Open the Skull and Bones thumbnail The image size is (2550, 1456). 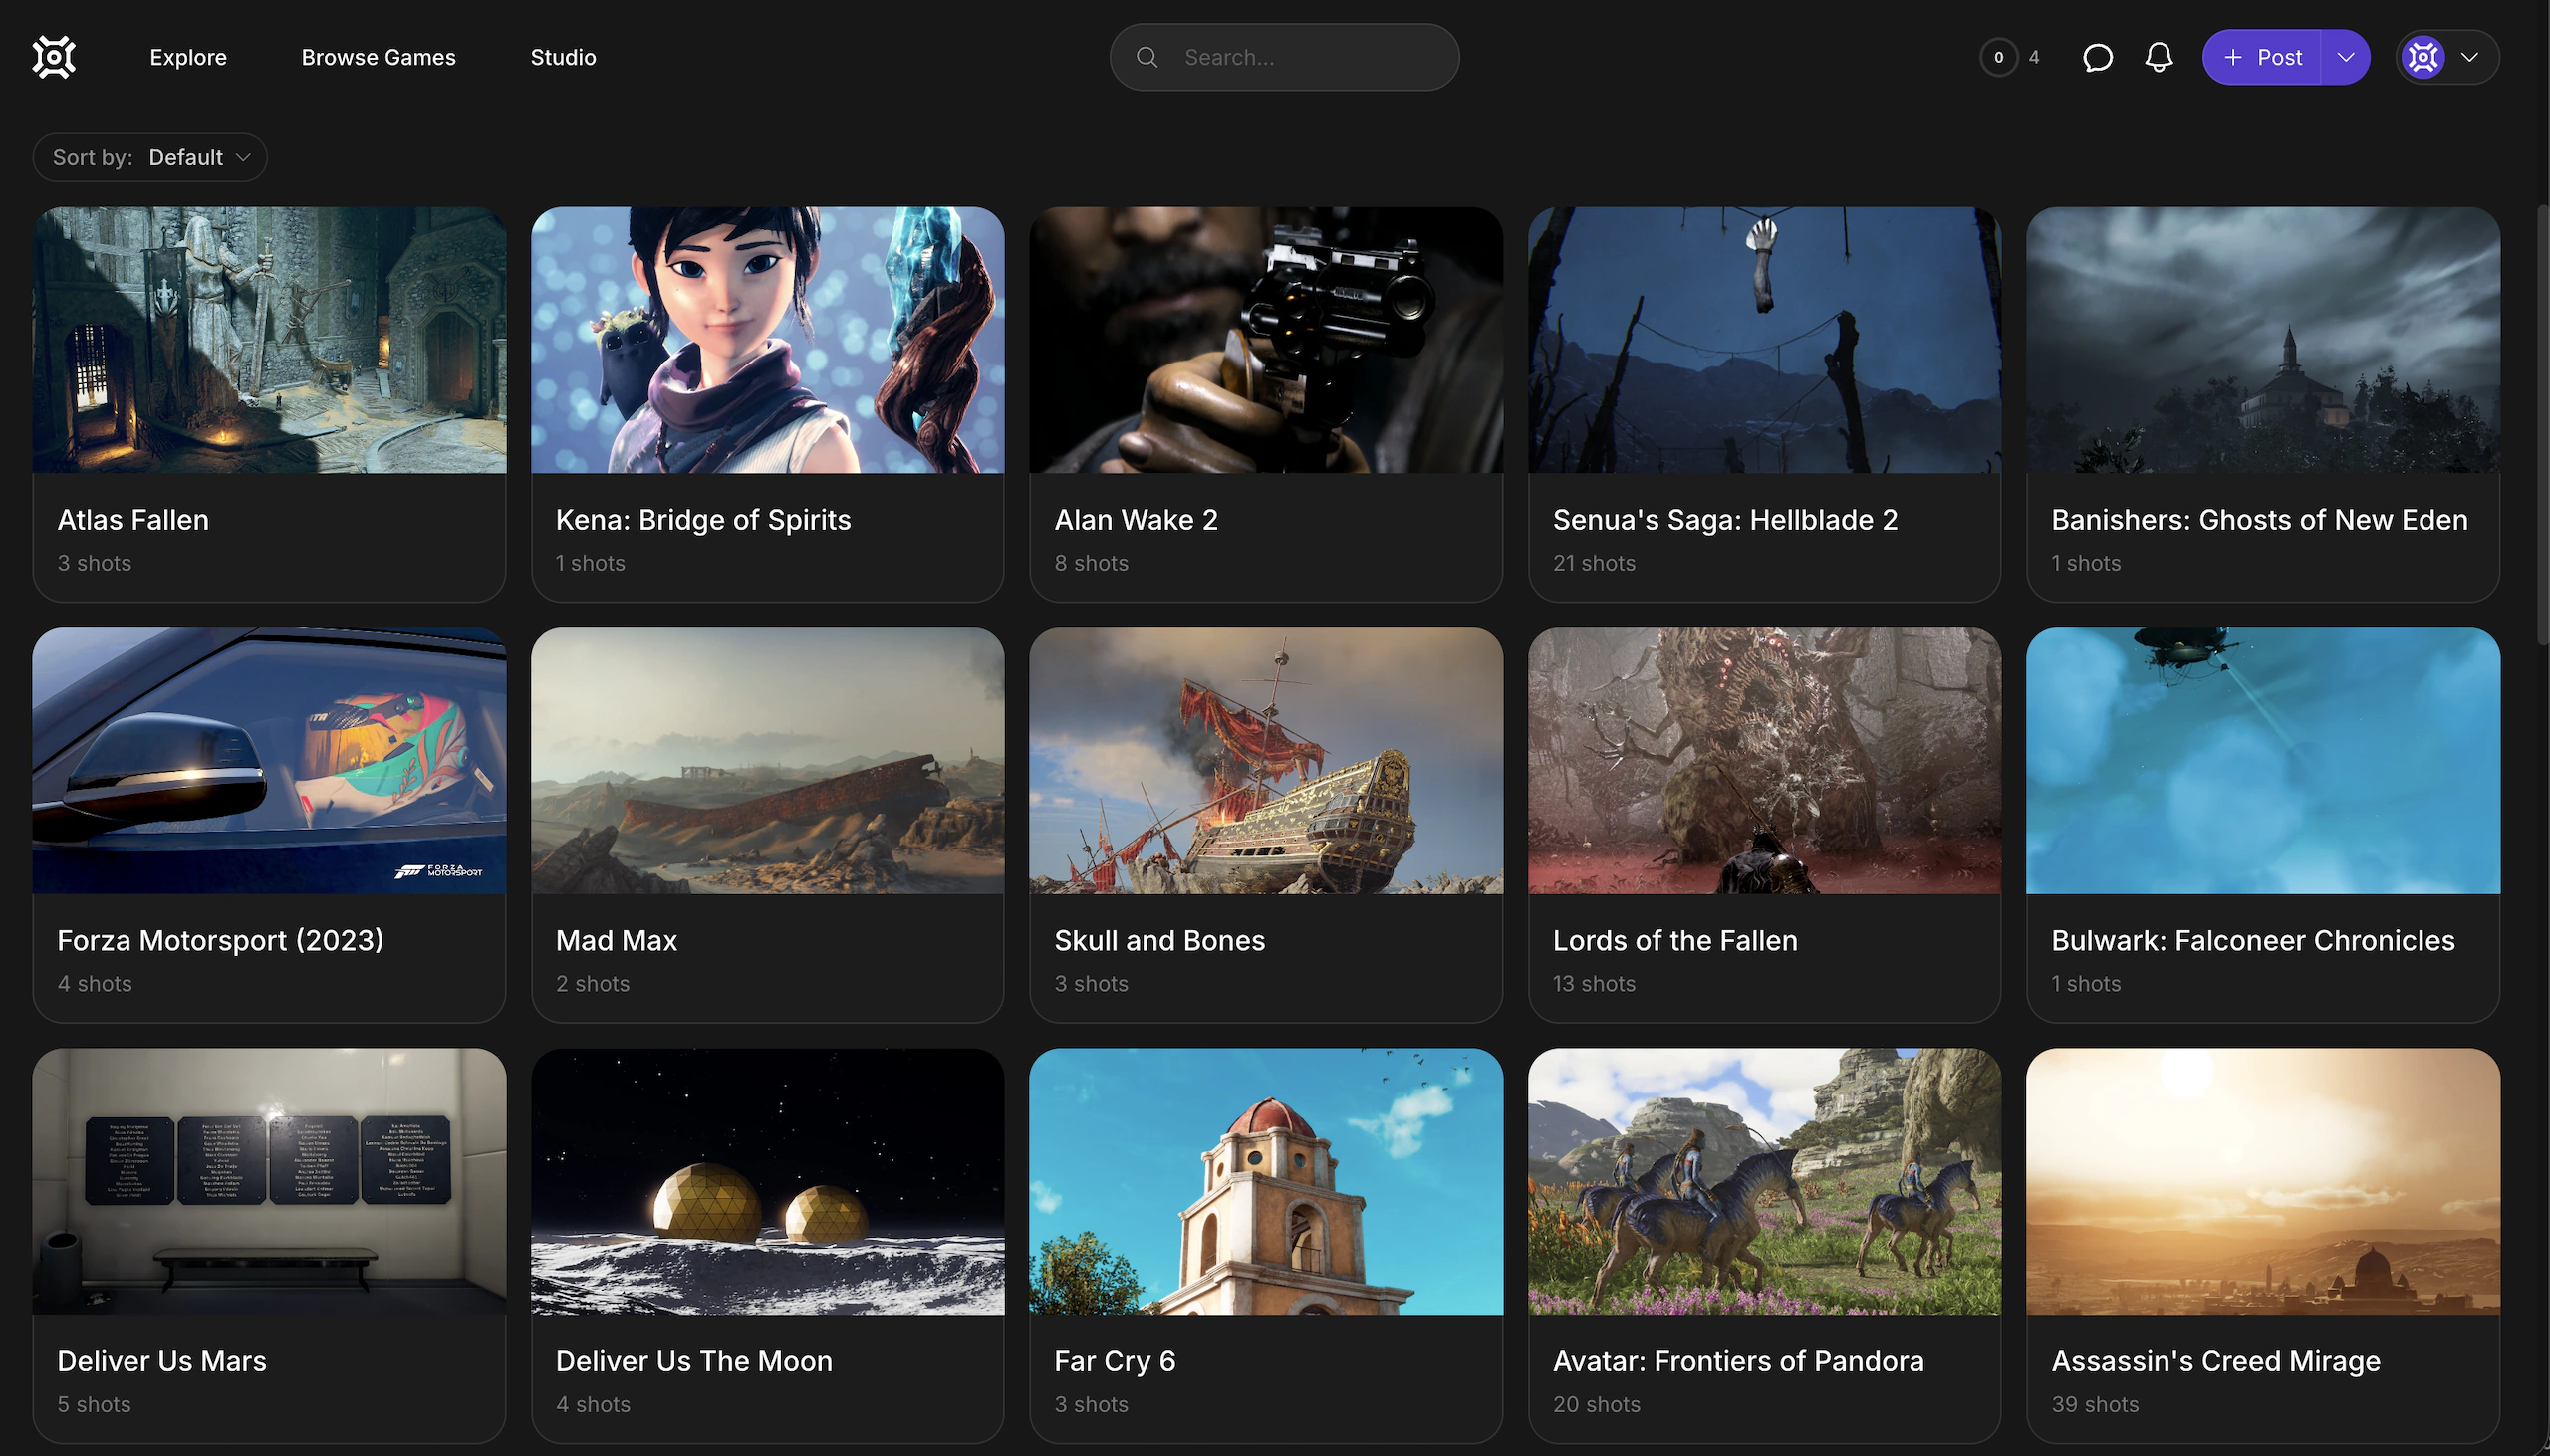coord(1266,761)
